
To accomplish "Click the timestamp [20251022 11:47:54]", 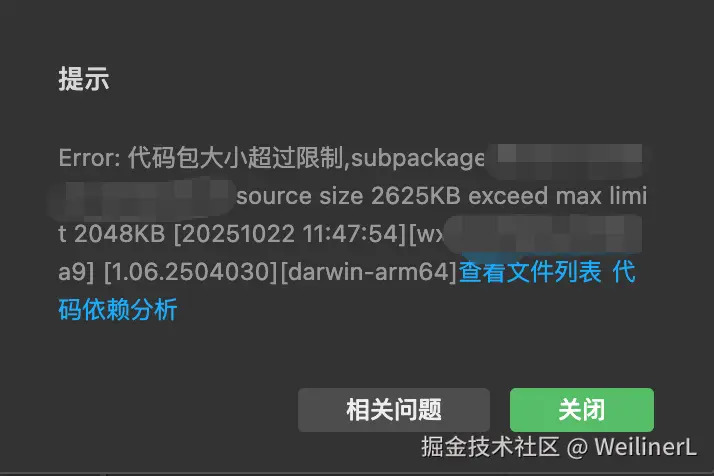I will coord(290,234).
